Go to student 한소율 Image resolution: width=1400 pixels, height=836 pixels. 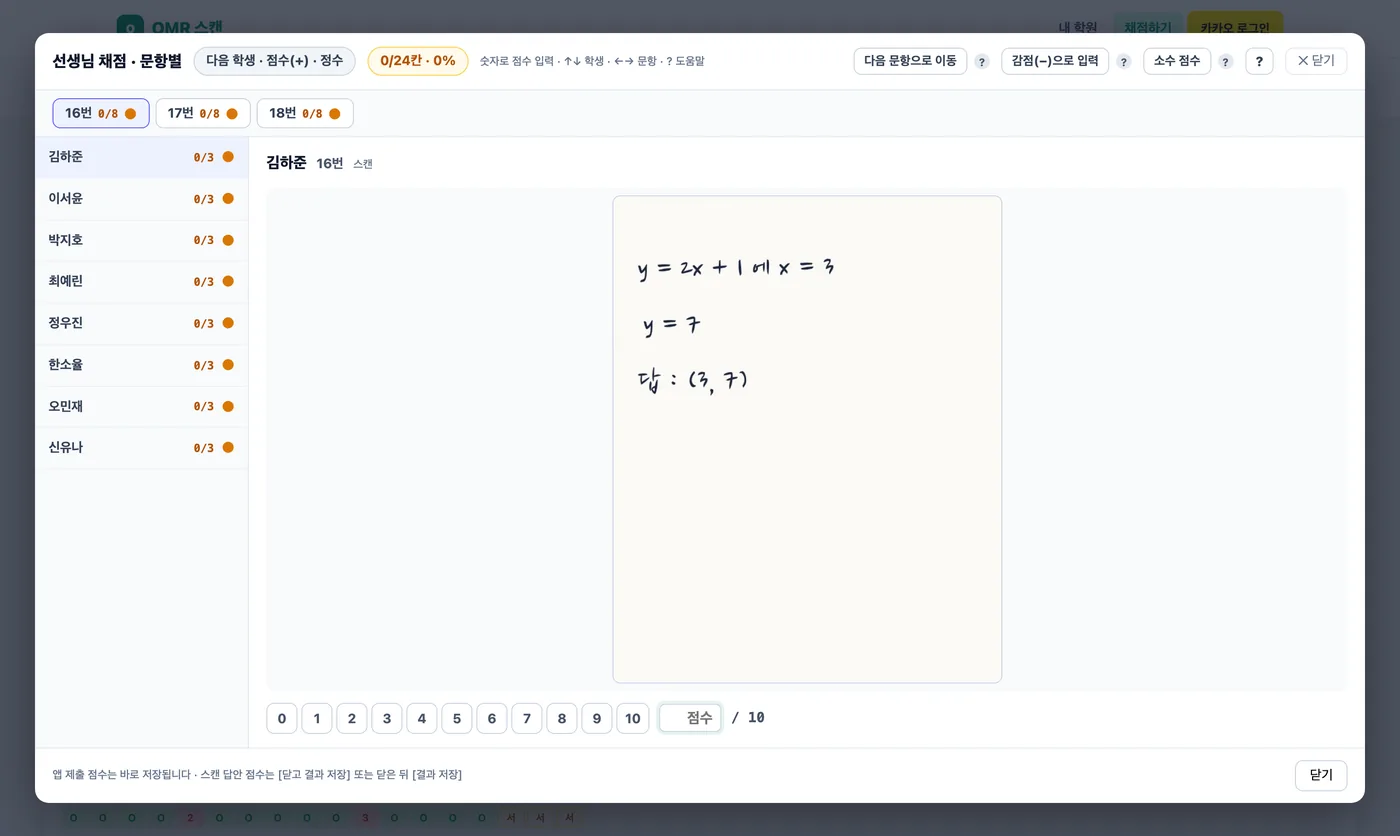141,365
